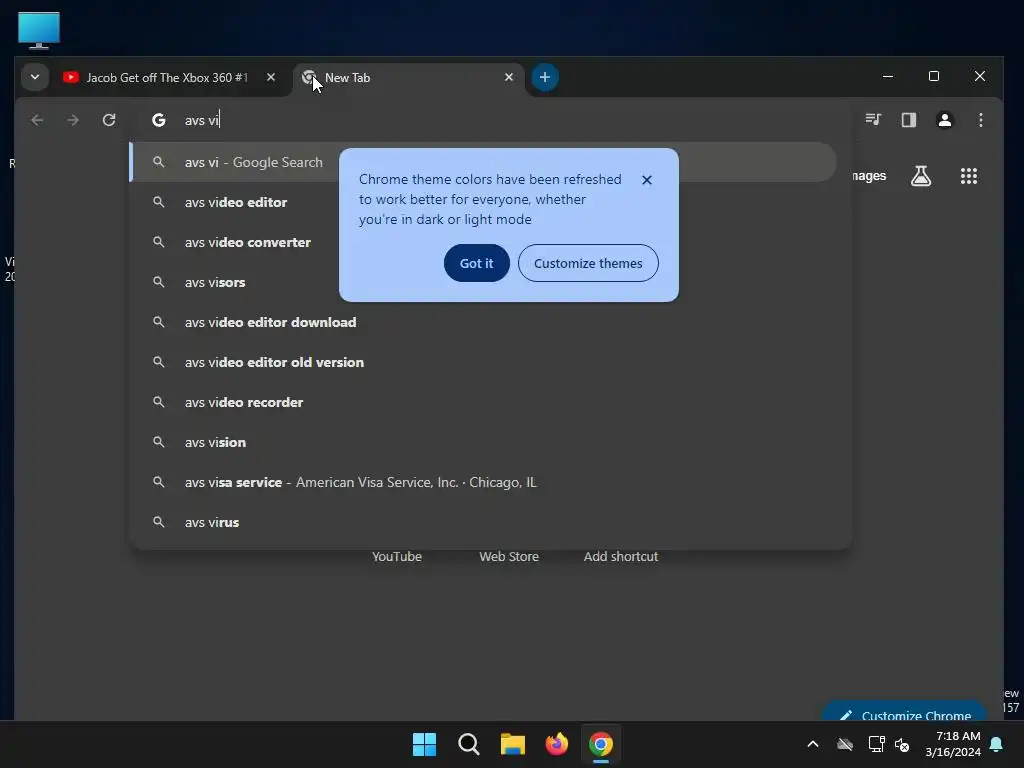This screenshot has height=768, width=1024.
Task: Open taskbar Search
Action: pyautogui.click(x=469, y=744)
